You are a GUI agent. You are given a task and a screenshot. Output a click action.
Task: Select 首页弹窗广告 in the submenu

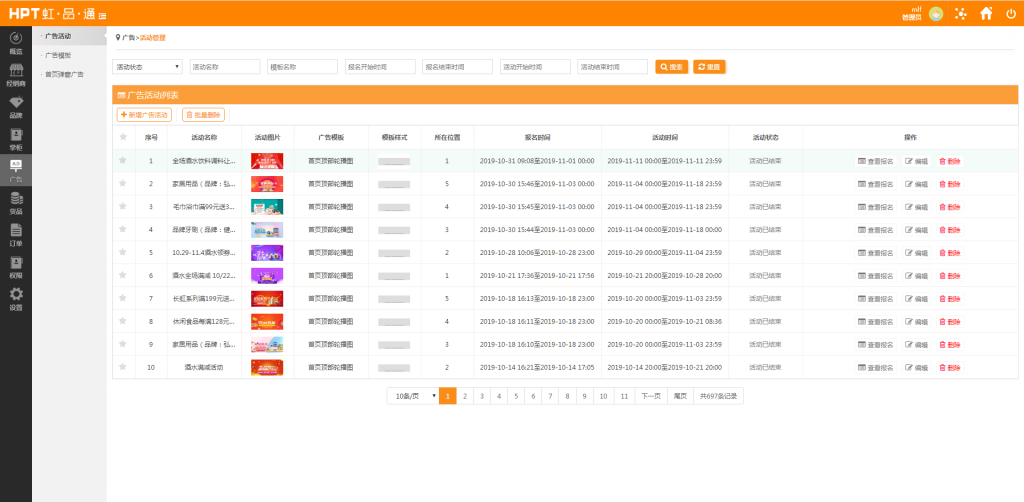(x=65, y=74)
